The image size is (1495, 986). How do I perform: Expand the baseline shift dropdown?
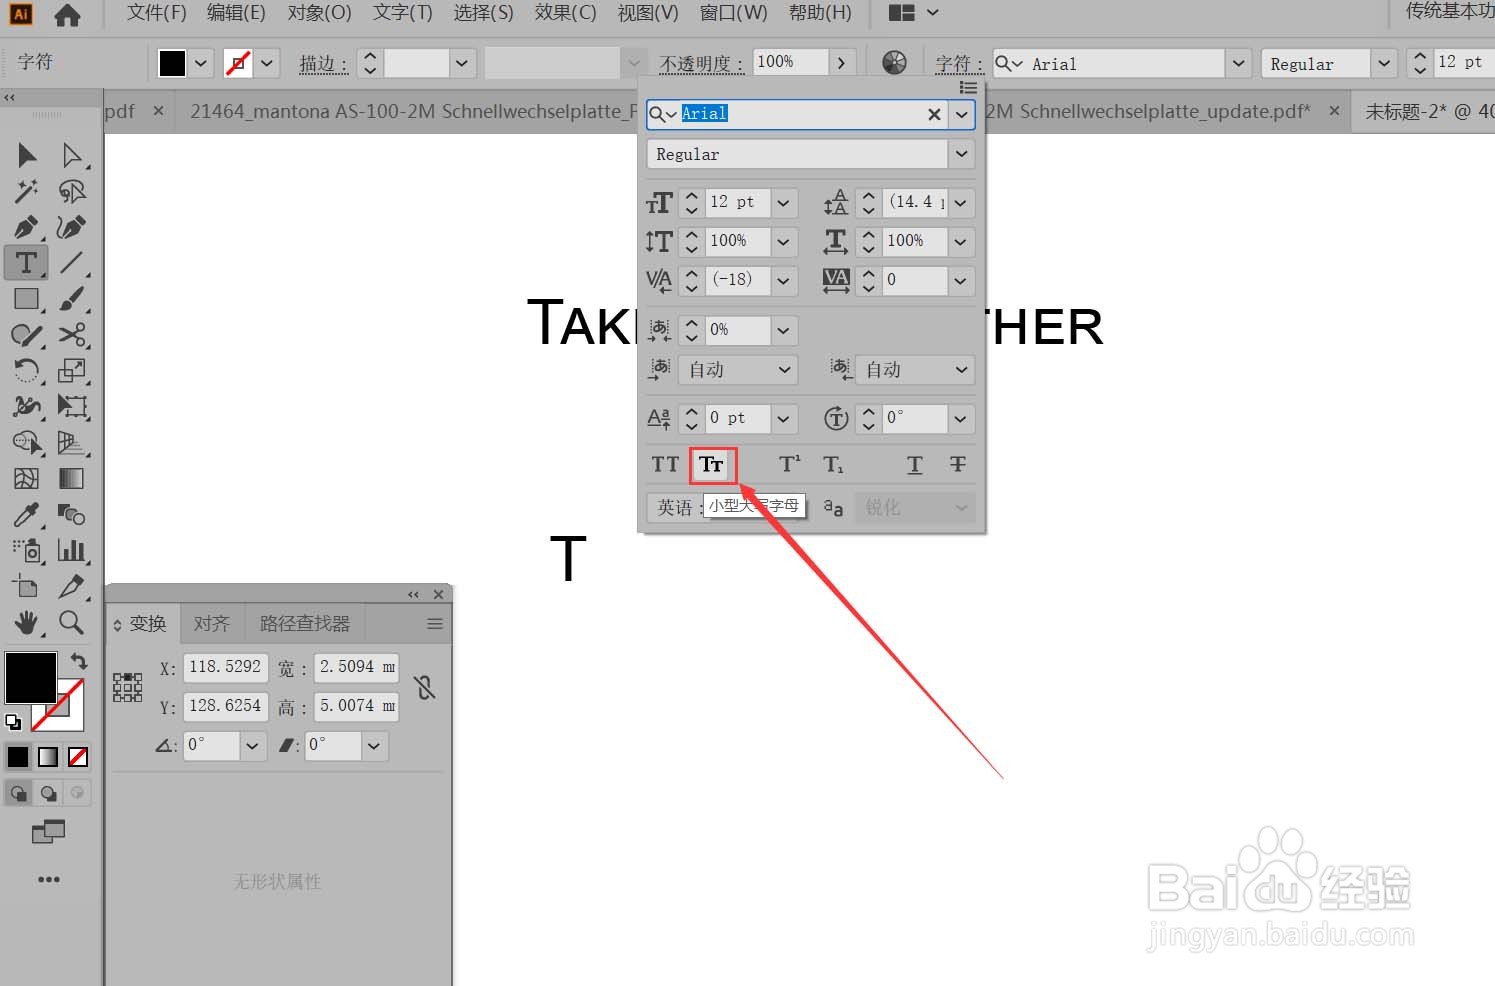[784, 419]
